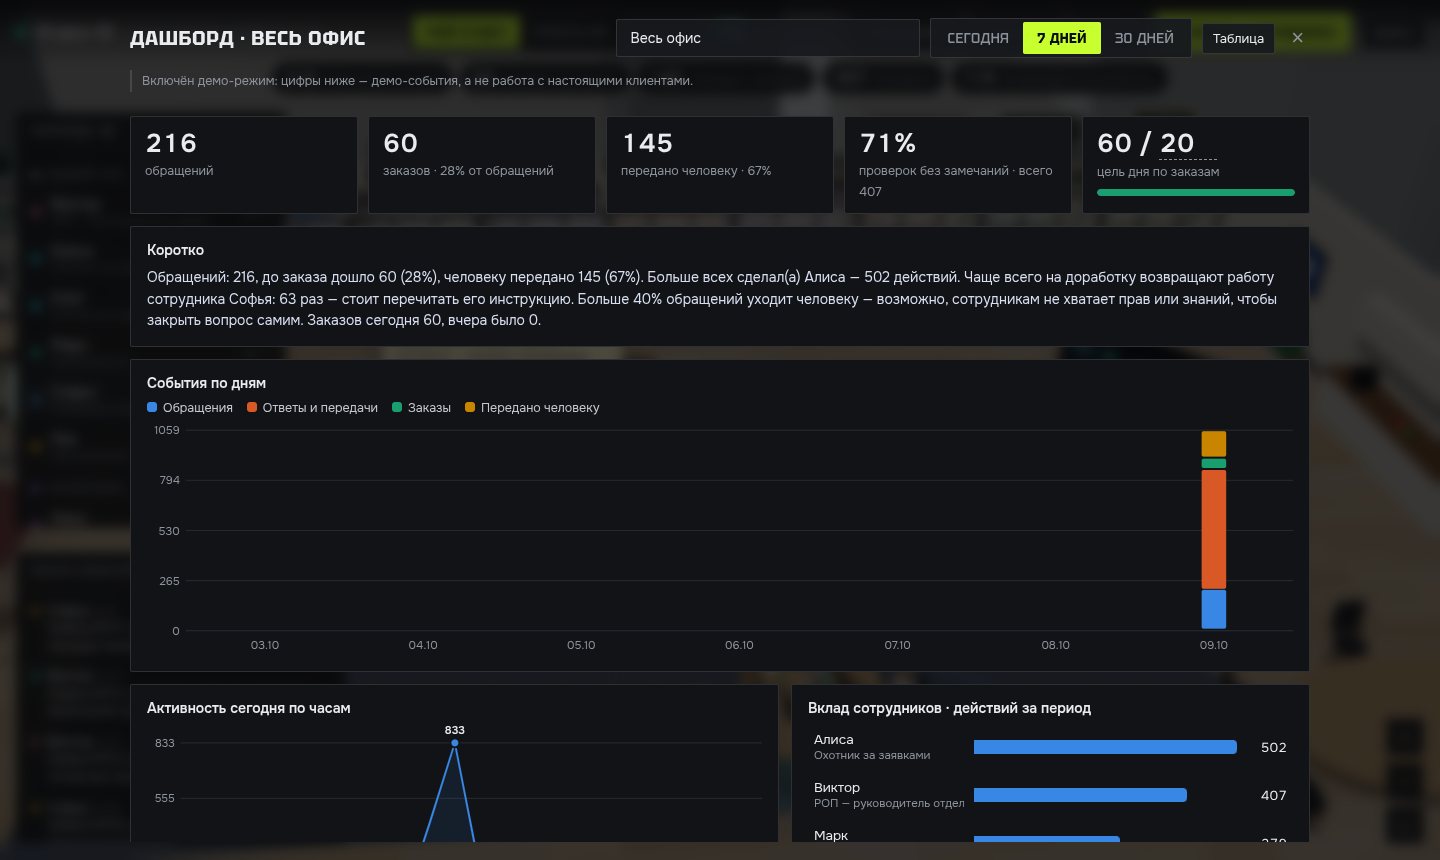Image resolution: width=1440 pixels, height=860 pixels.
Task: Toggle the blue Обращения legend swatch
Action: click(x=152, y=407)
